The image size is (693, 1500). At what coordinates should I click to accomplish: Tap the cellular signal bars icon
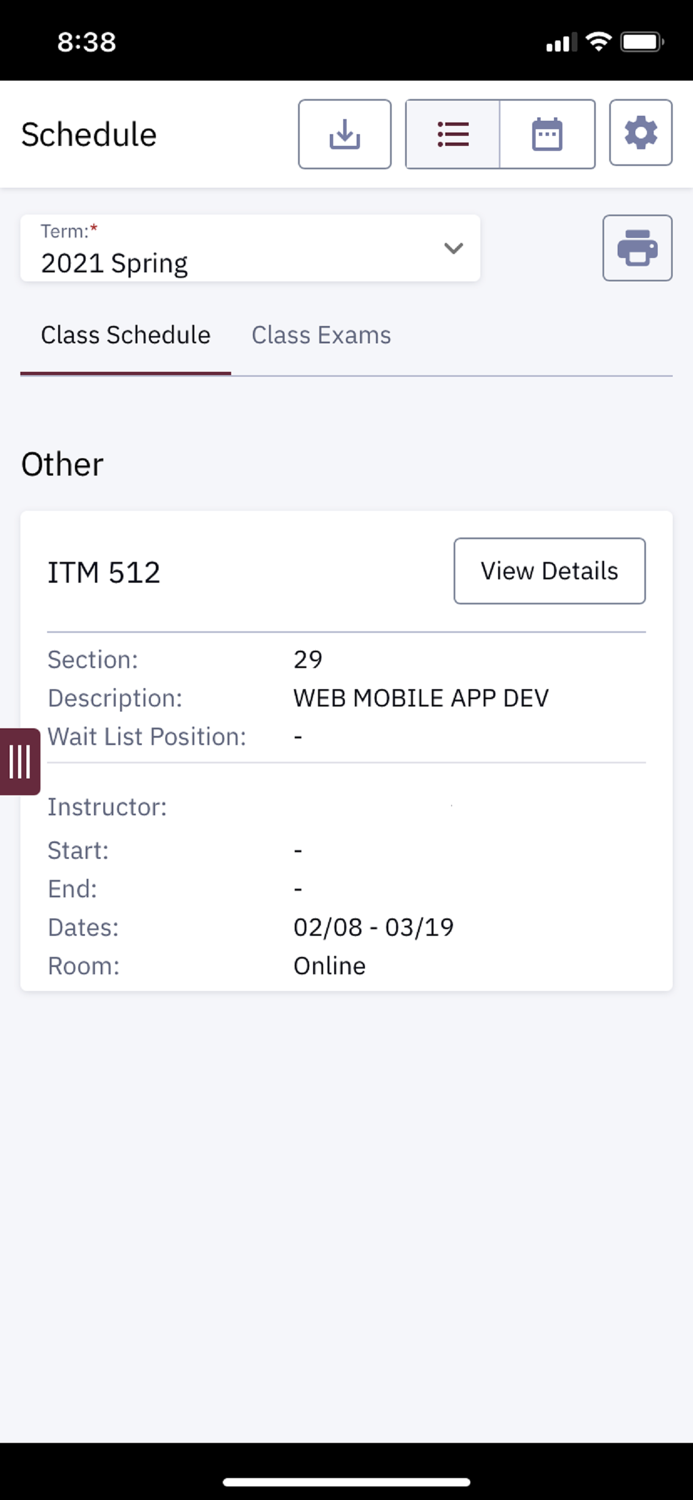[558, 43]
